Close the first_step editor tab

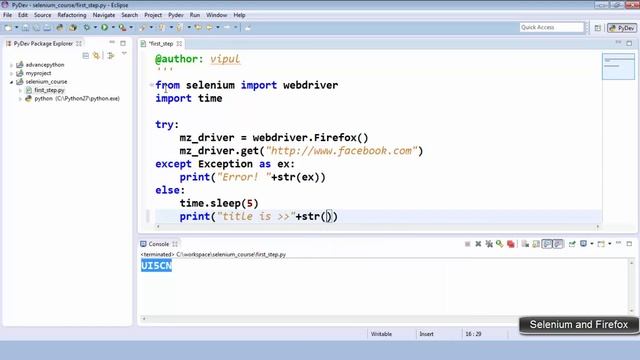tap(179, 43)
